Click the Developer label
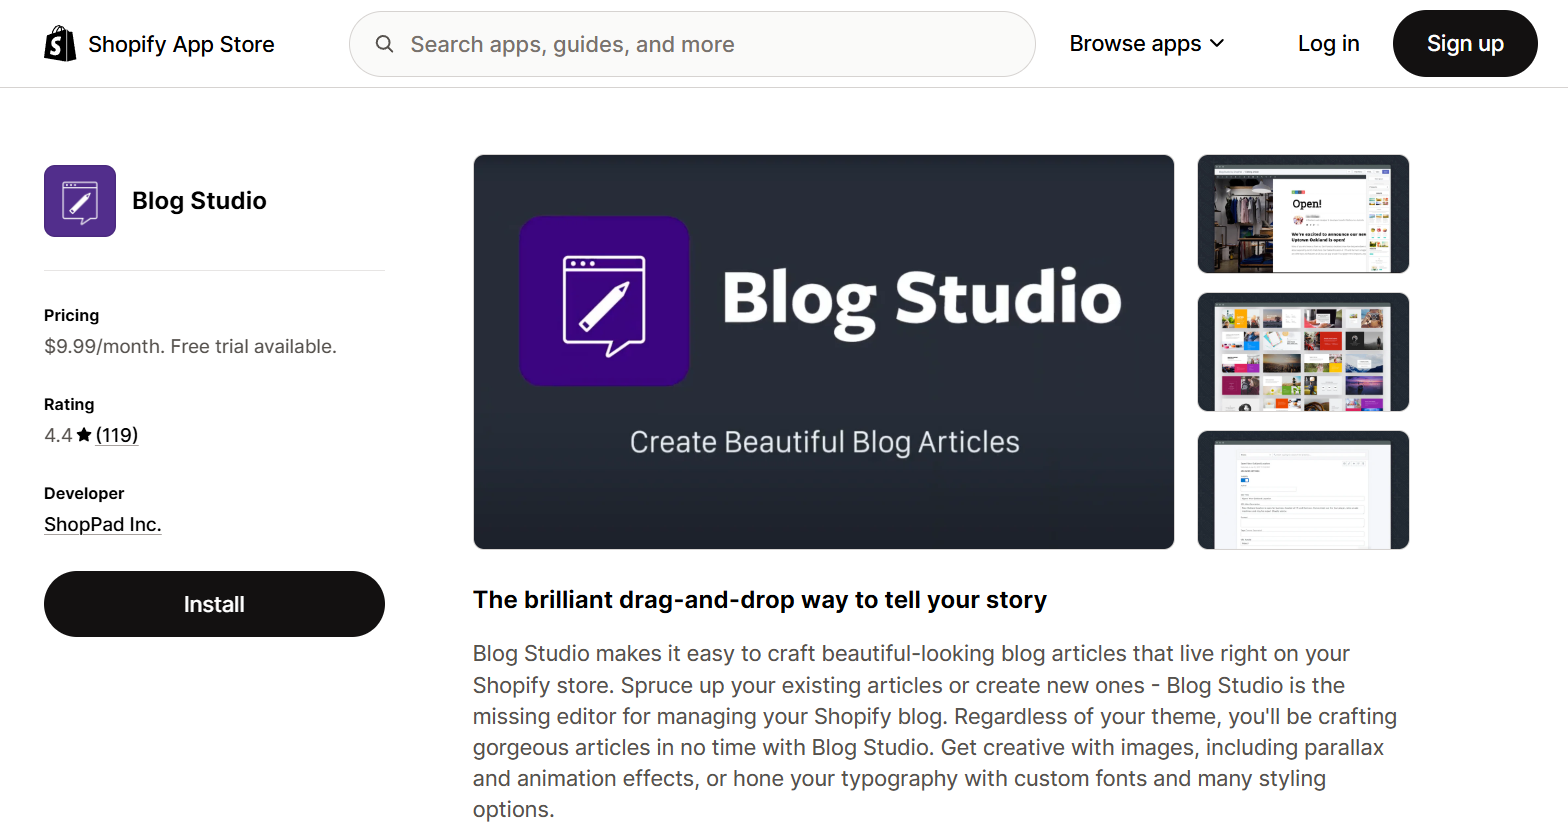1568x838 pixels. tap(84, 493)
